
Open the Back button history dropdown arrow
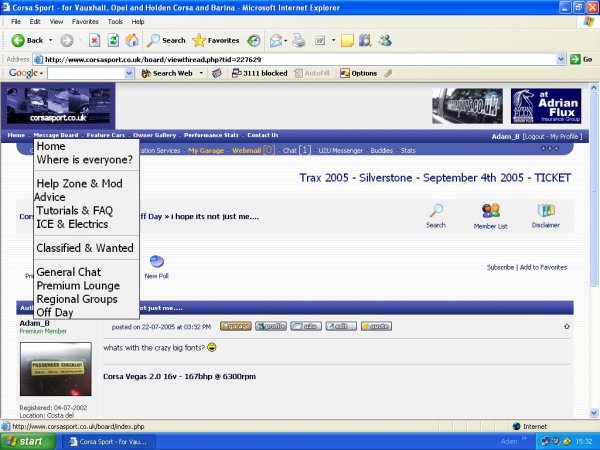click(x=50, y=40)
